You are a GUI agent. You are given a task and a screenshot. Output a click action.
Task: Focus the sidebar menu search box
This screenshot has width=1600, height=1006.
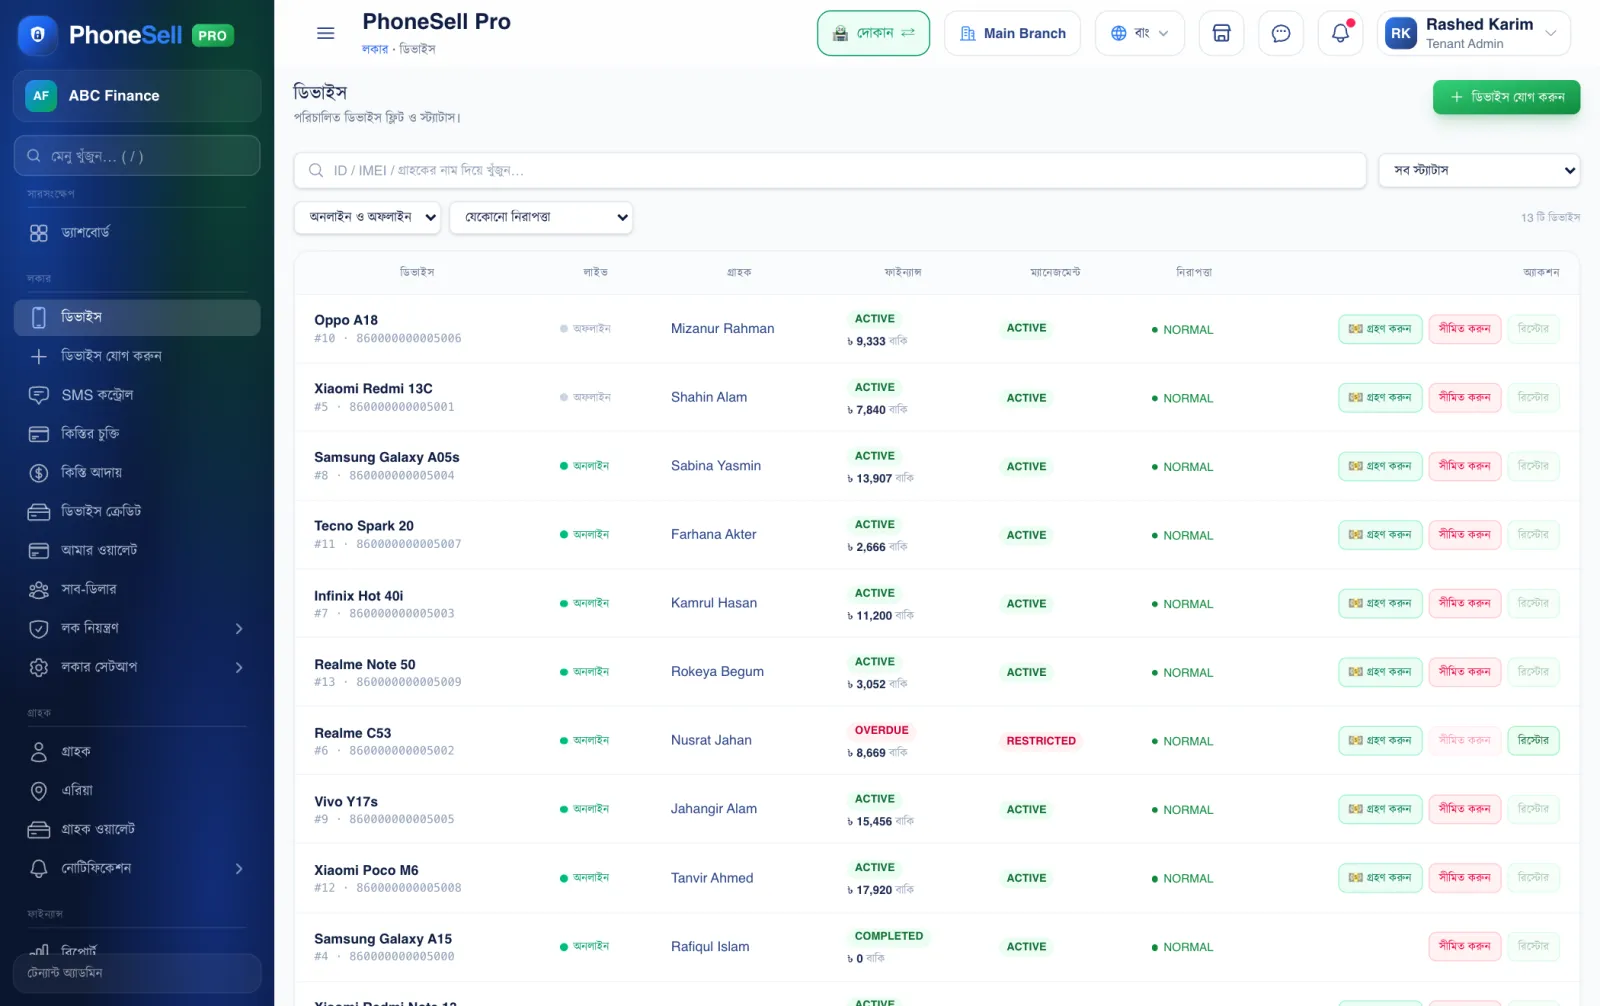pos(137,156)
